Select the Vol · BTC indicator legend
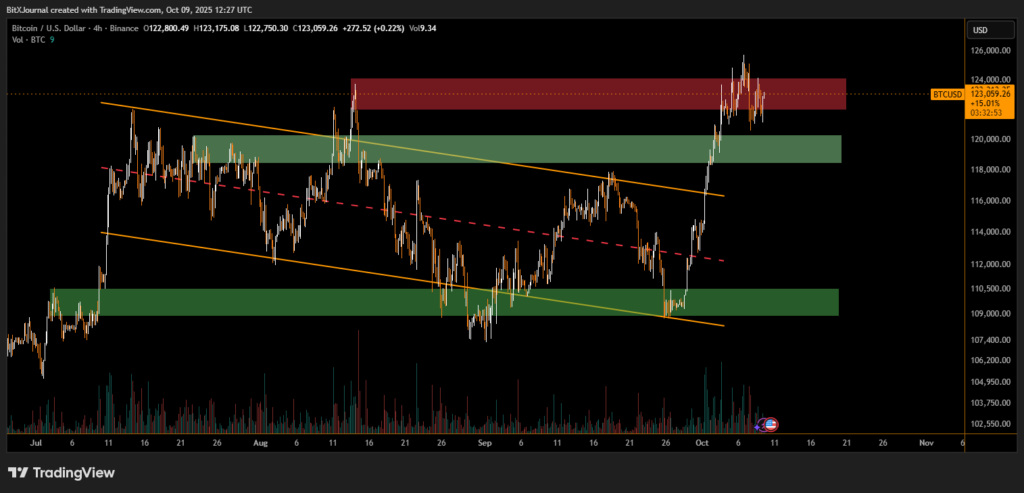1024x493 pixels. click(28, 40)
